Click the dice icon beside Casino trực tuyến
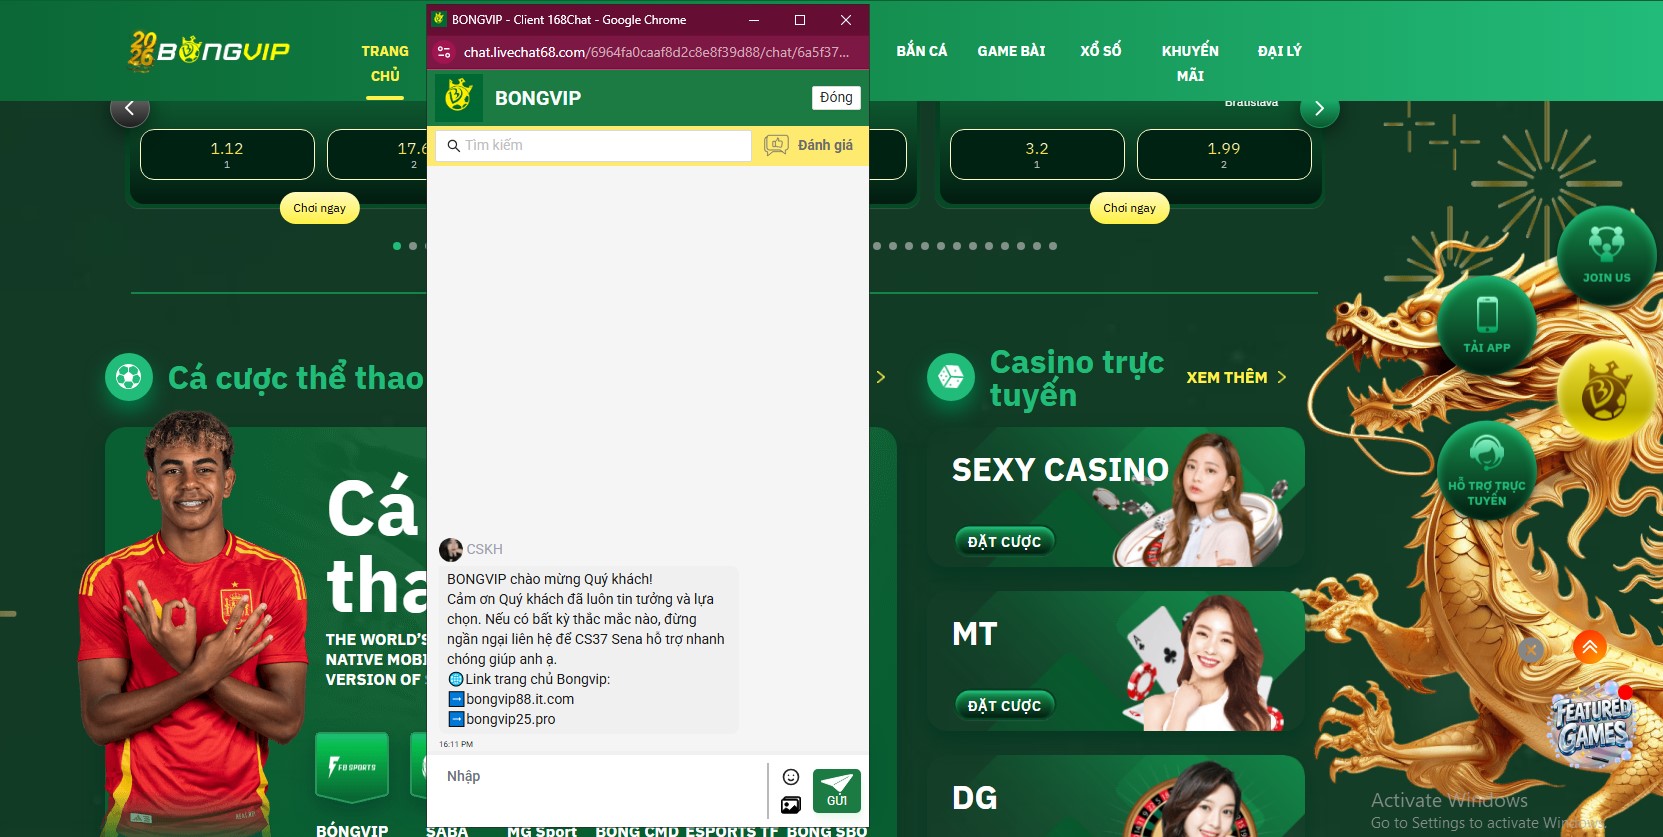1663x837 pixels. 951,377
